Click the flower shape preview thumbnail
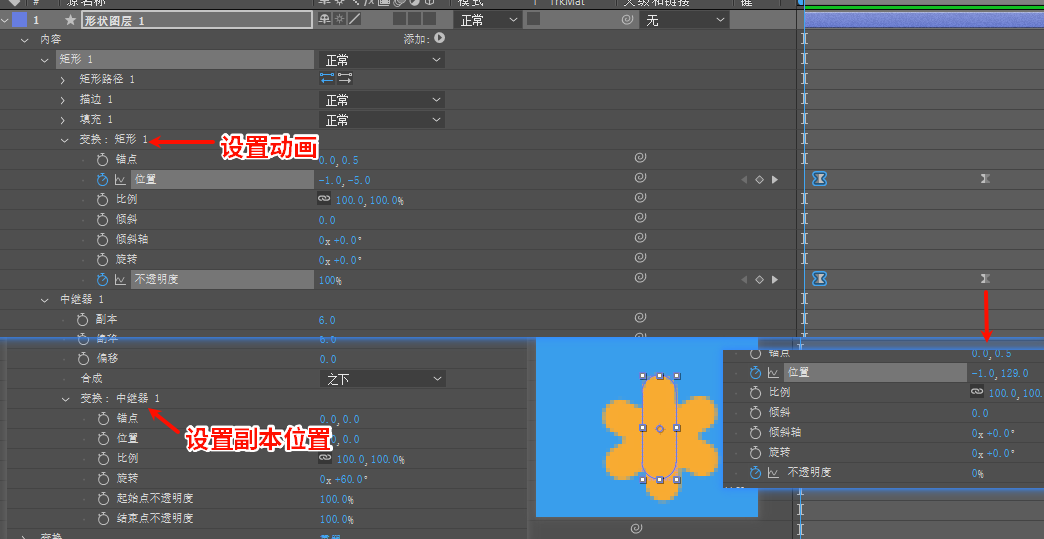This screenshot has width=1044, height=539. coord(647,427)
